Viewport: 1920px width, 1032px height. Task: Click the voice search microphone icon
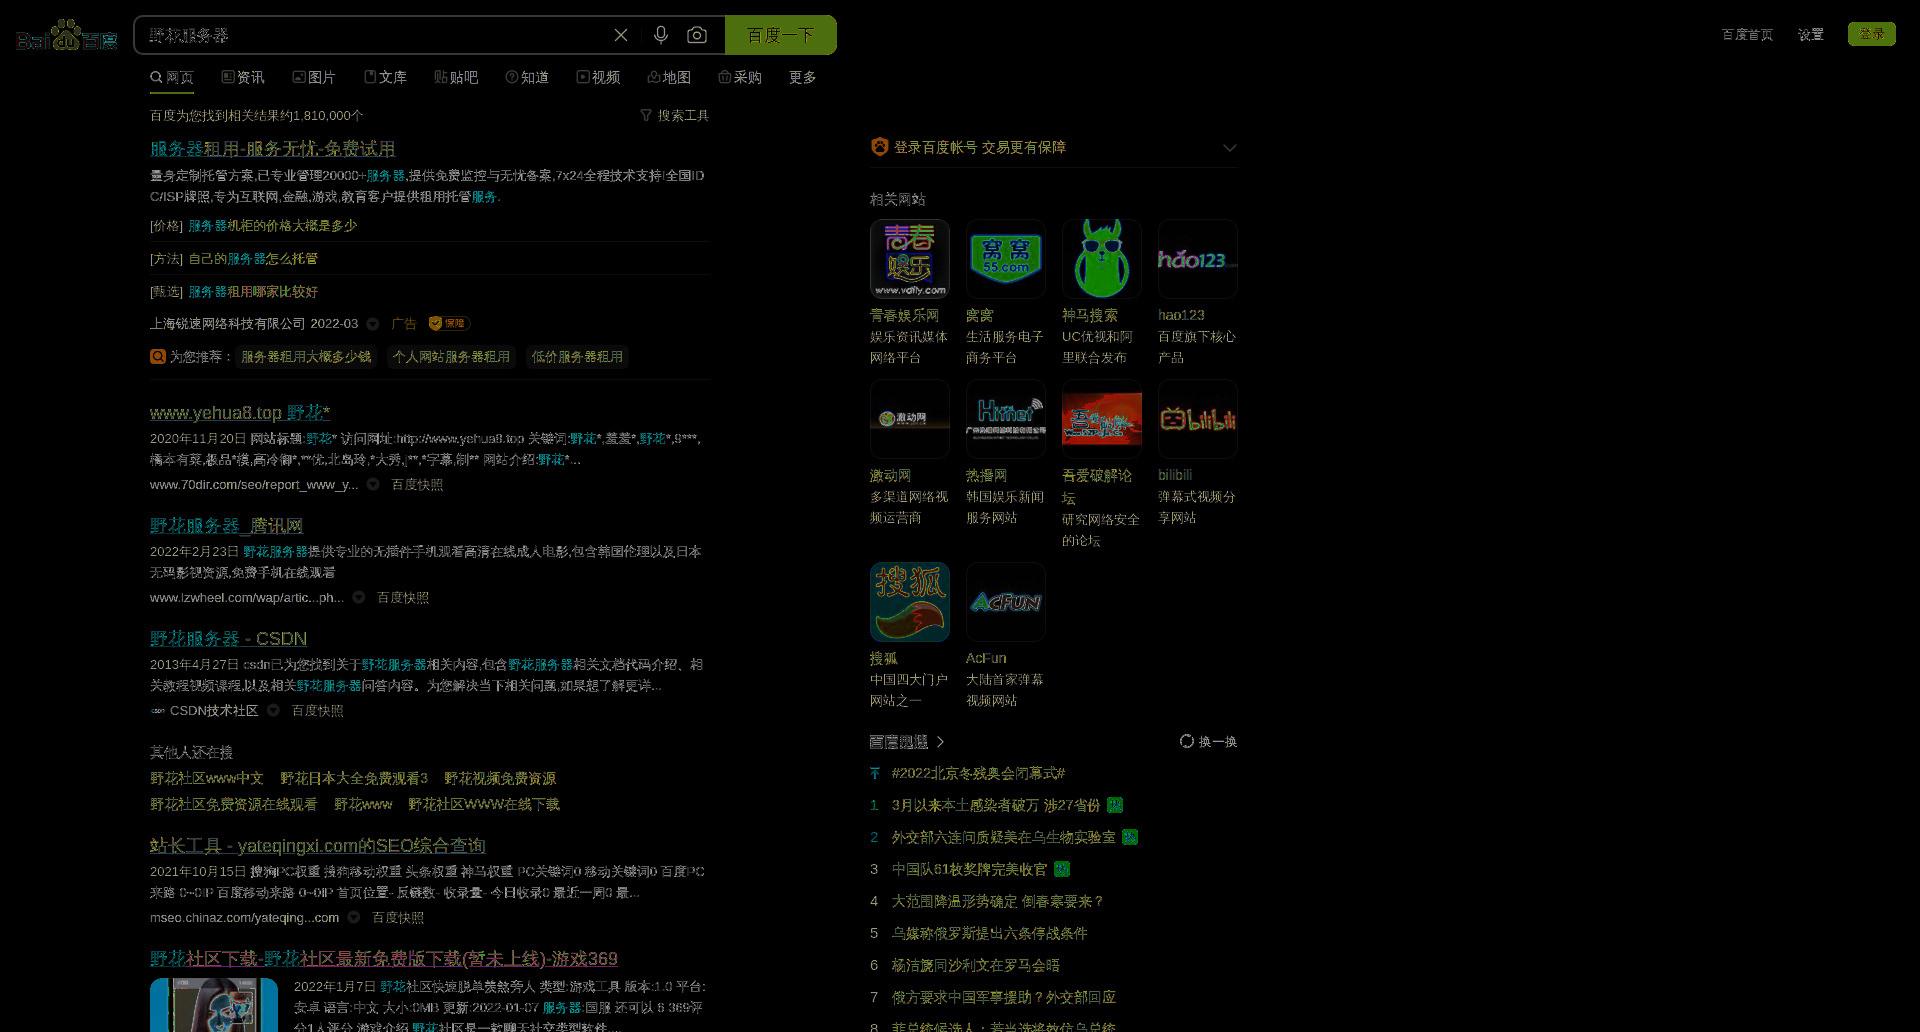[660, 35]
